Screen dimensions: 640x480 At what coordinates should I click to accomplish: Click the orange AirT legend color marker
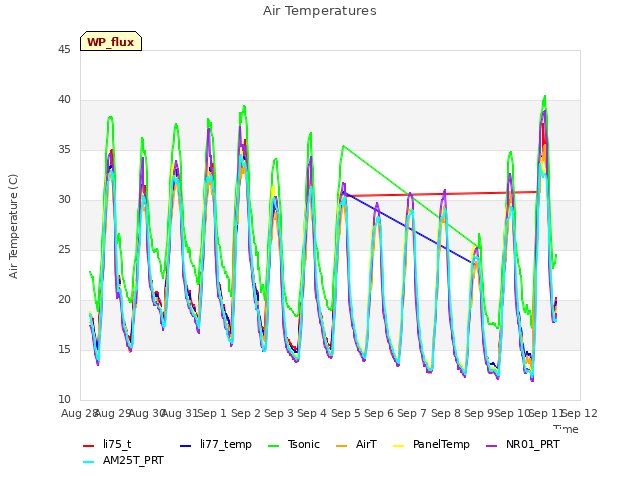tap(342, 445)
